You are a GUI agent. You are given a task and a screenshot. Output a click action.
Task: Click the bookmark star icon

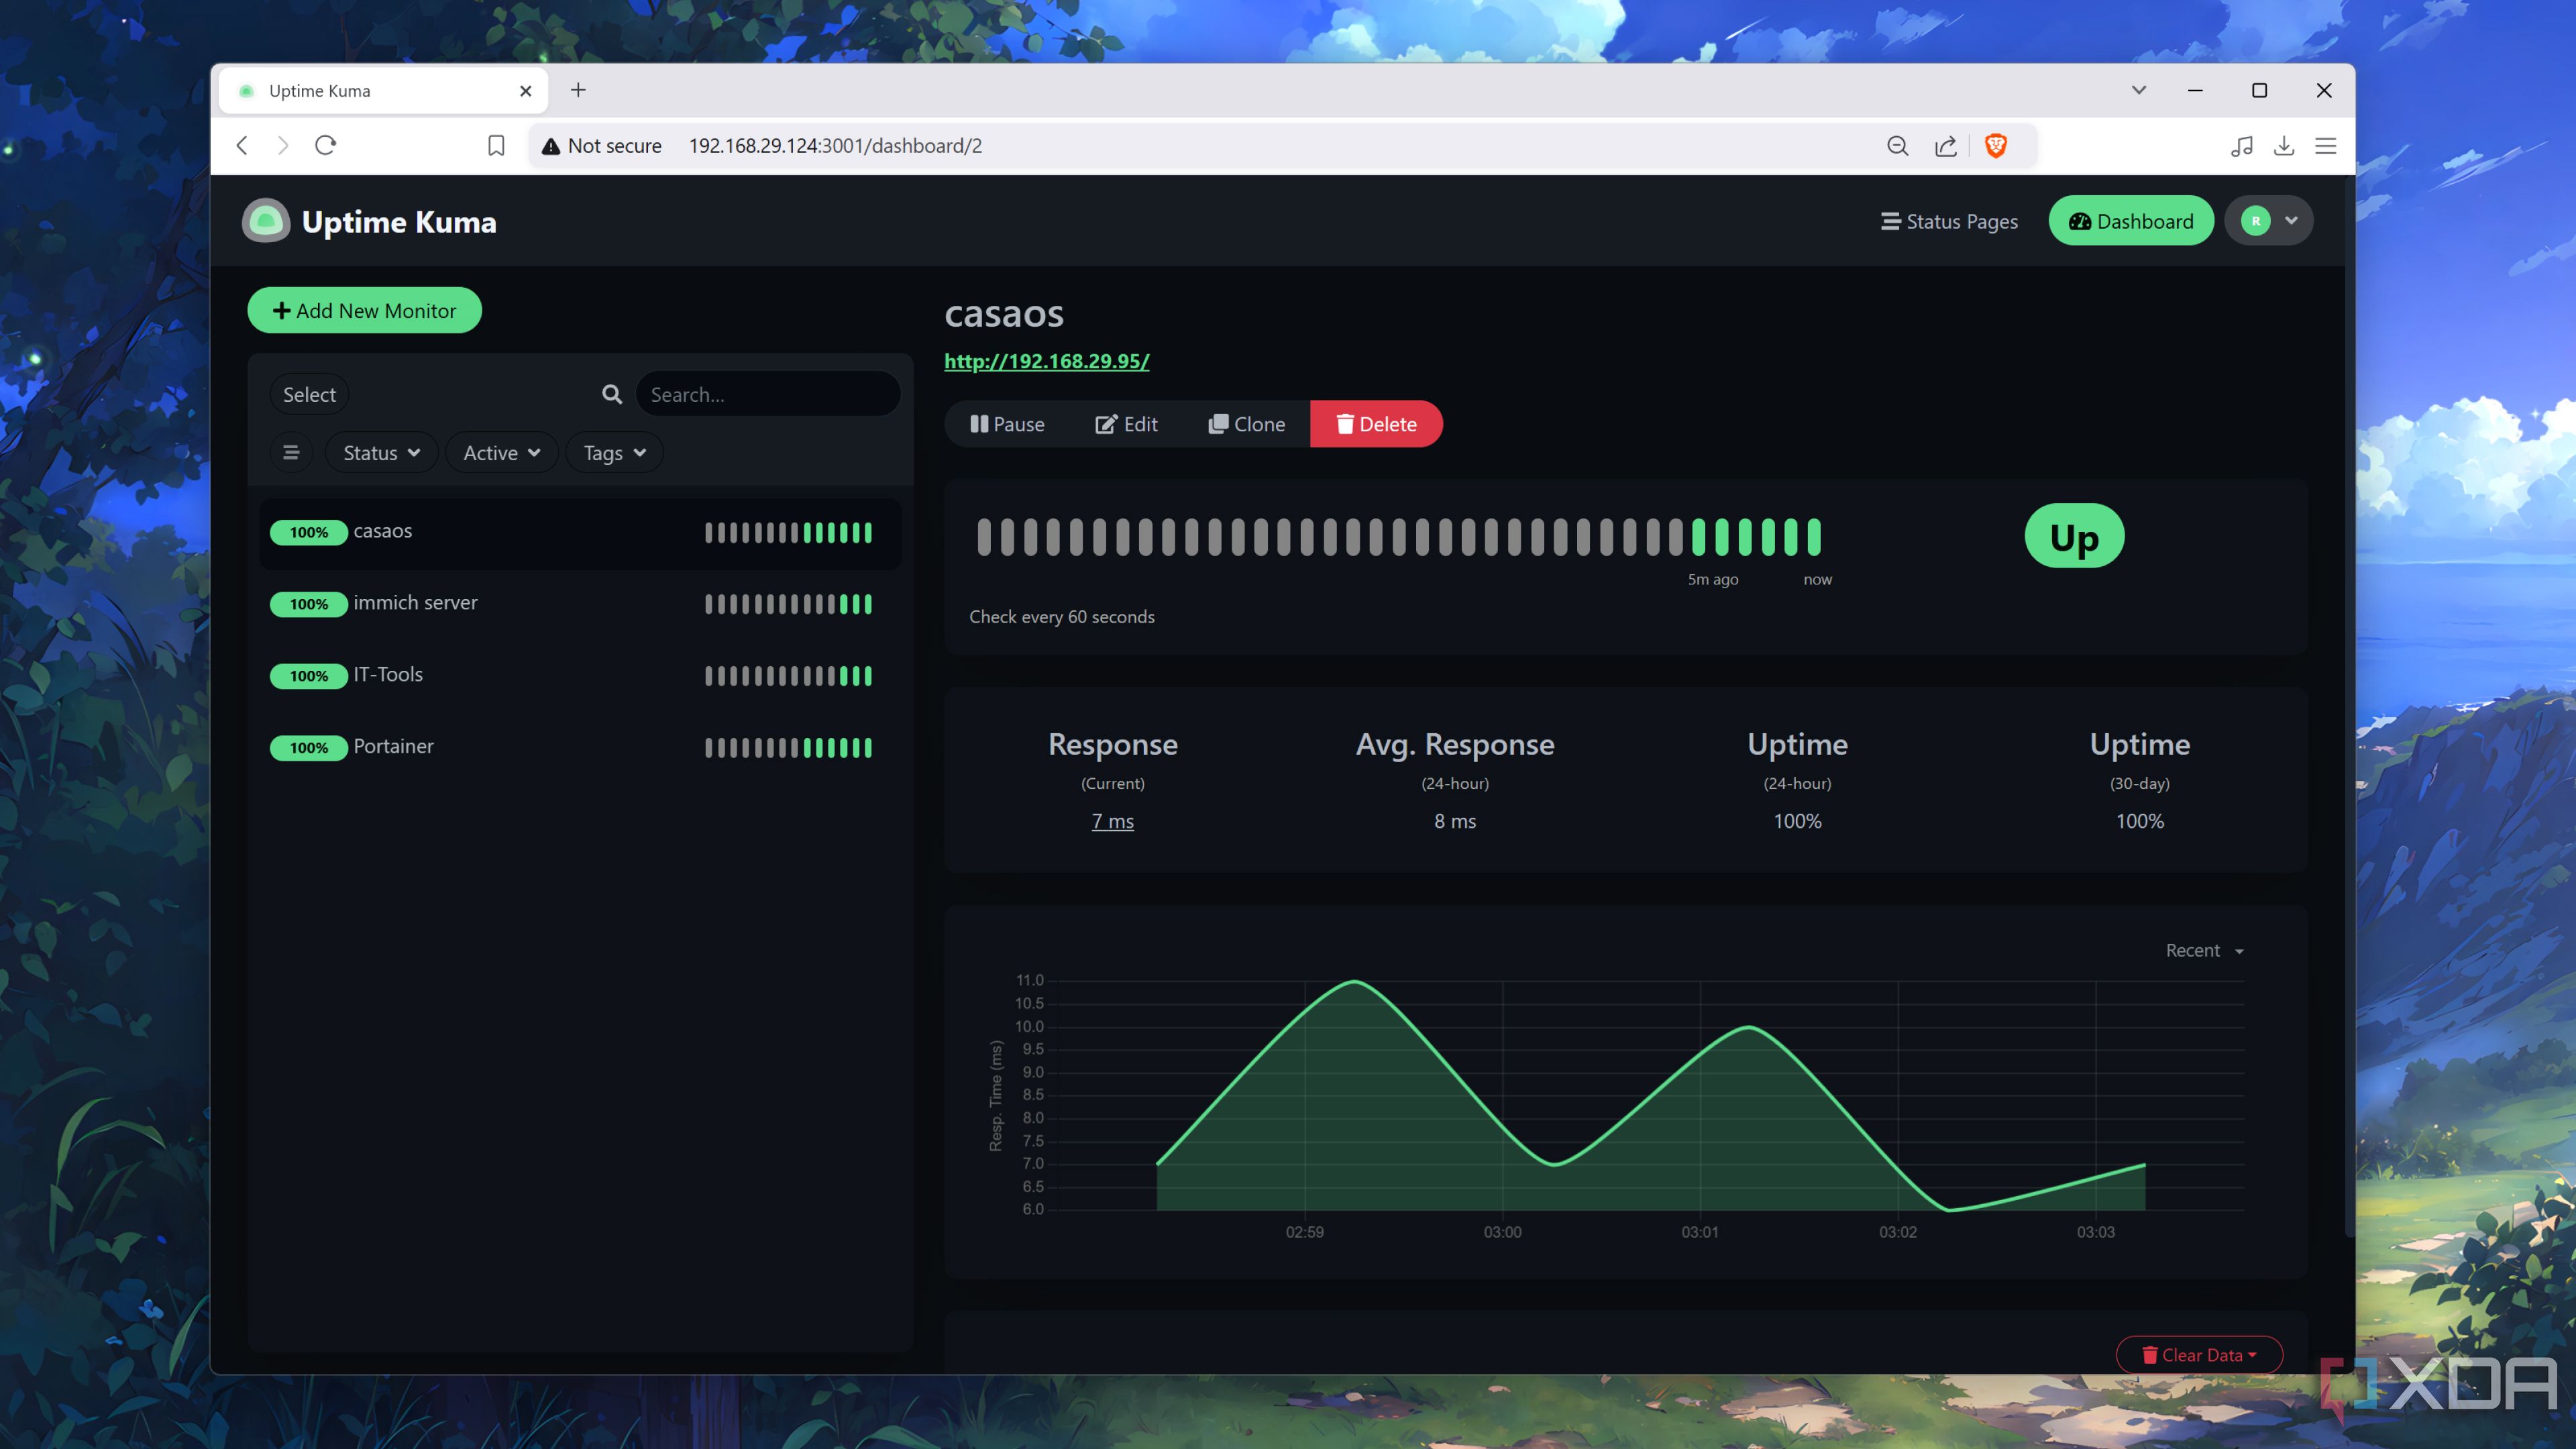coord(495,145)
